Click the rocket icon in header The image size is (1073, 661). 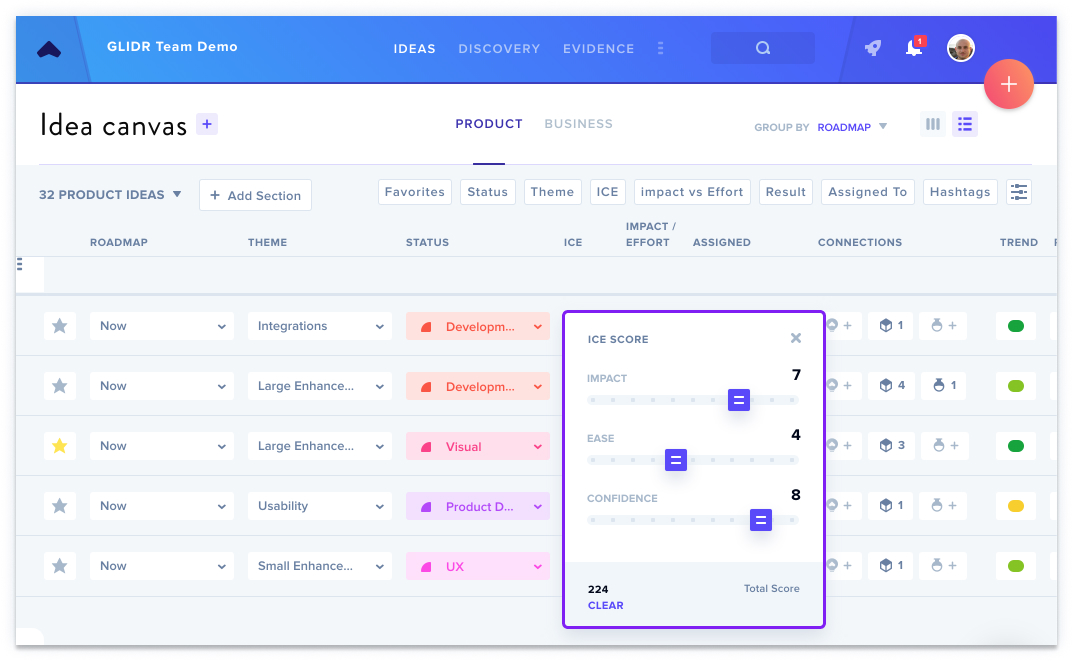872,48
